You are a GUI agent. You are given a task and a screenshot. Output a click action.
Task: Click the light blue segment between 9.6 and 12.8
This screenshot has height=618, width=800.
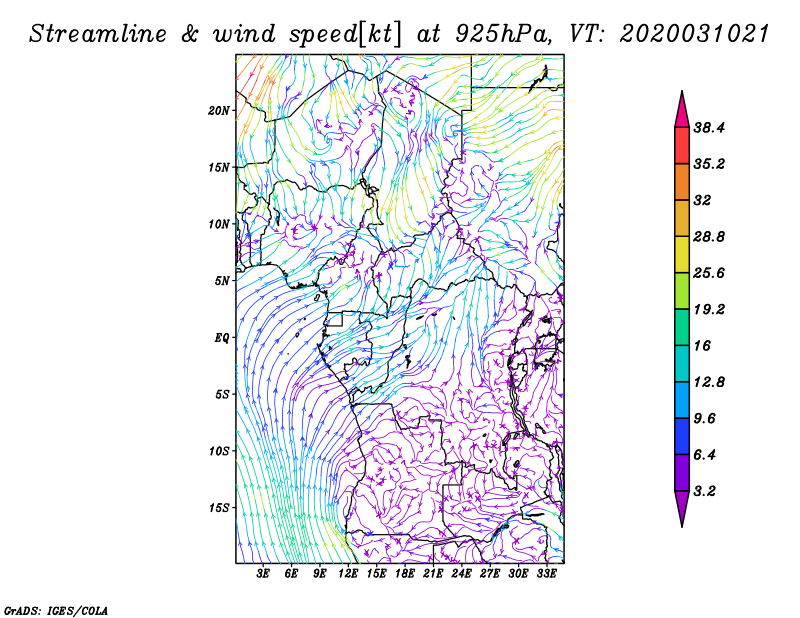pos(681,399)
